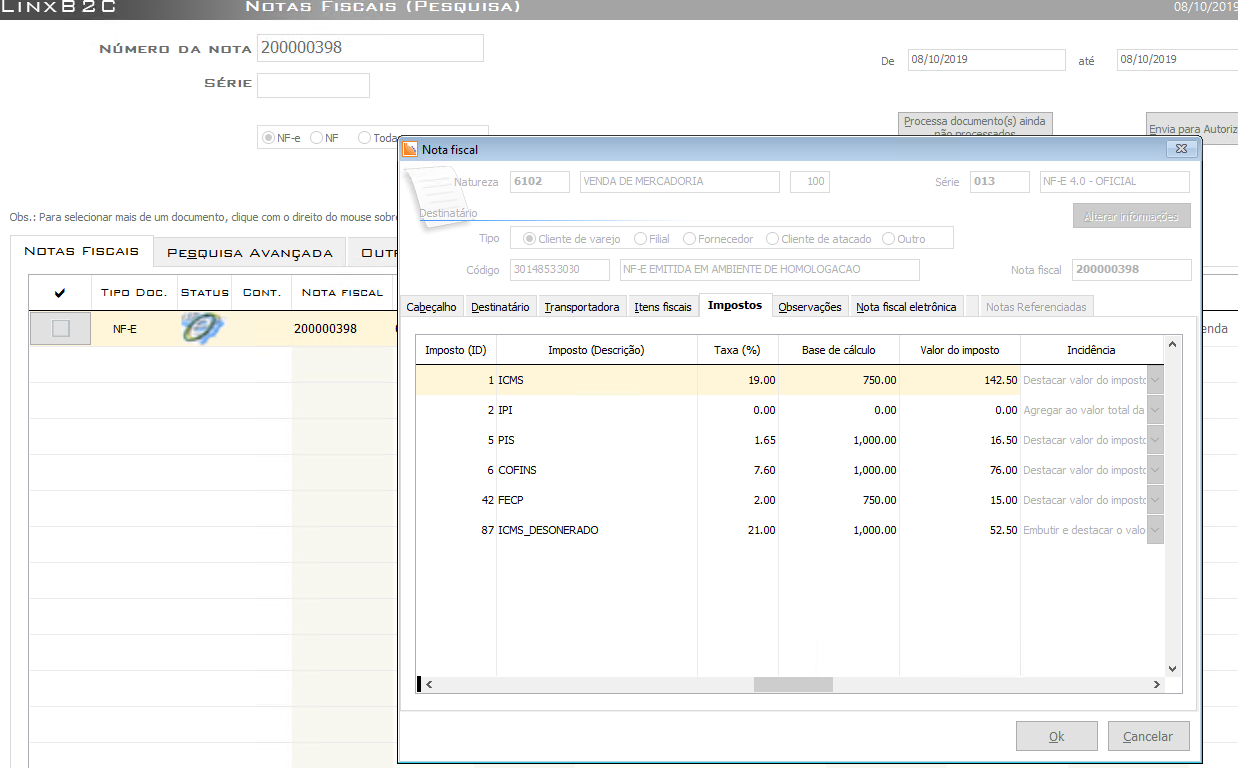Screen dimensions: 1238x768
Task: Open the ICMS_DESONERADO incidência dropdown
Action: pyautogui.click(x=1155, y=530)
